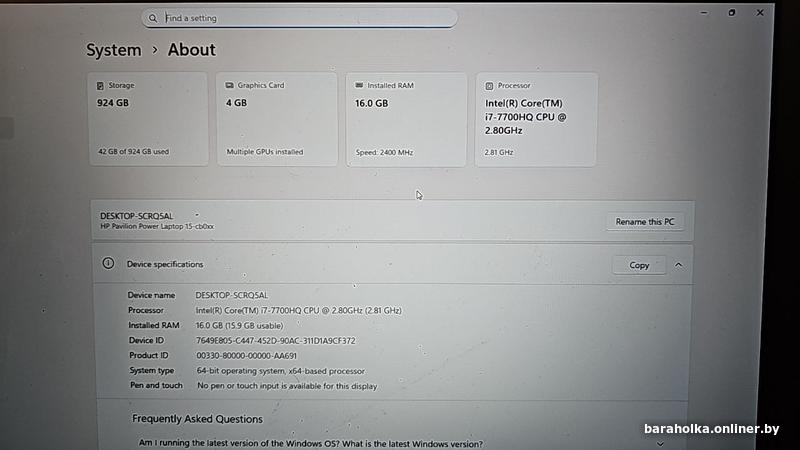Click the Device name label
This screenshot has height=450, width=800.
click(x=151, y=295)
